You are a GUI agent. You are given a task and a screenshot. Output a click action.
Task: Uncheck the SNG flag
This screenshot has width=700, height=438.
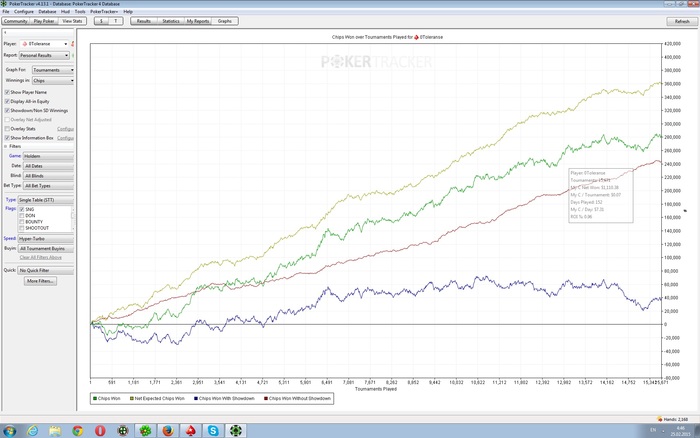click(x=21, y=209)
